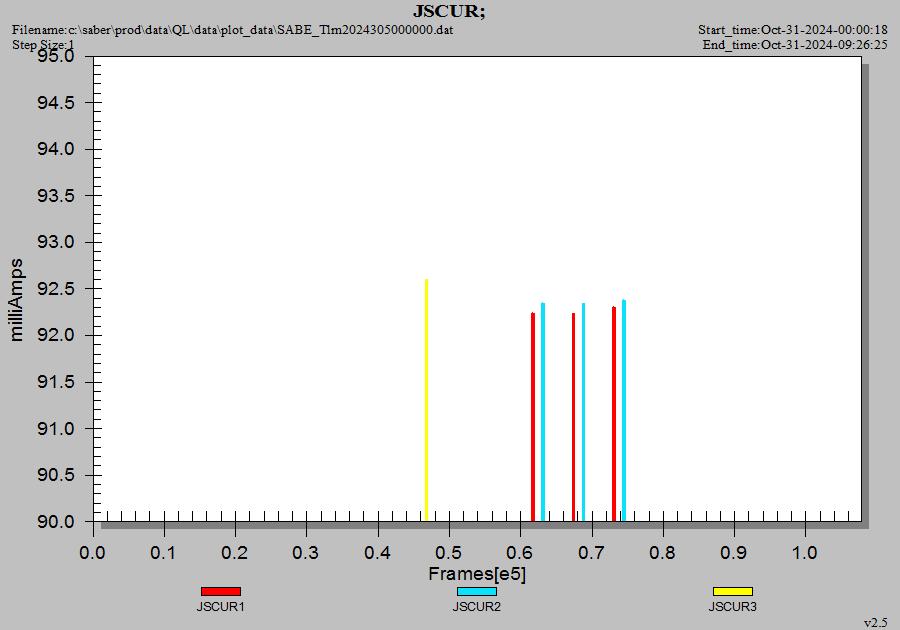
Task: Click the cyan JSCUR2 legend swatch
Action: coord(477,591)
